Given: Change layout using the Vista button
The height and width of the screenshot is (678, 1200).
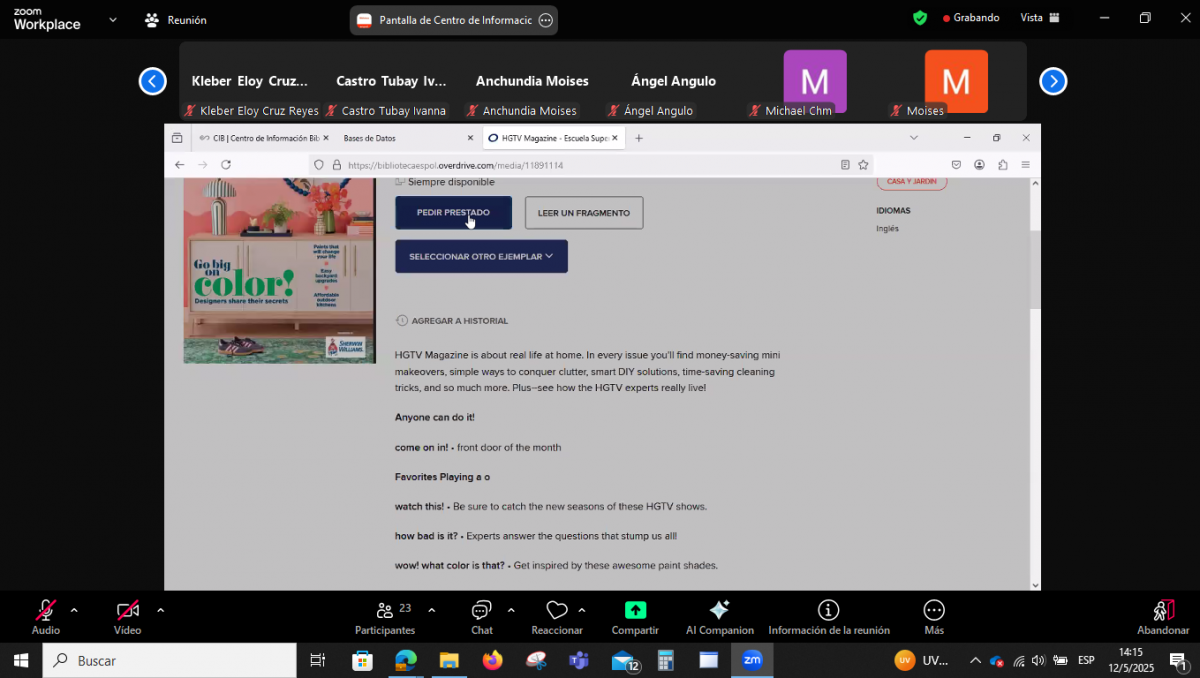Looking at the screenshot, I should pyautogui.click(x=1039, y=18).
